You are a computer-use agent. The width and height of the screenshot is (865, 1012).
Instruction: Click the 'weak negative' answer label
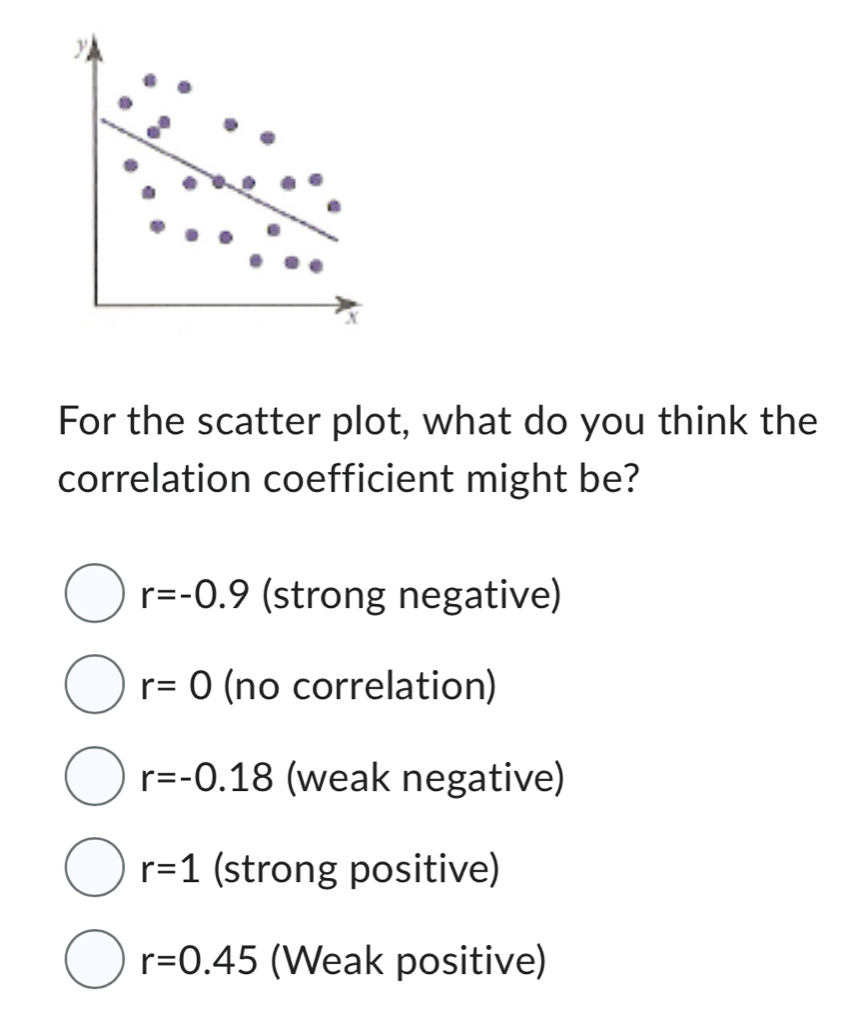[351, 778]
